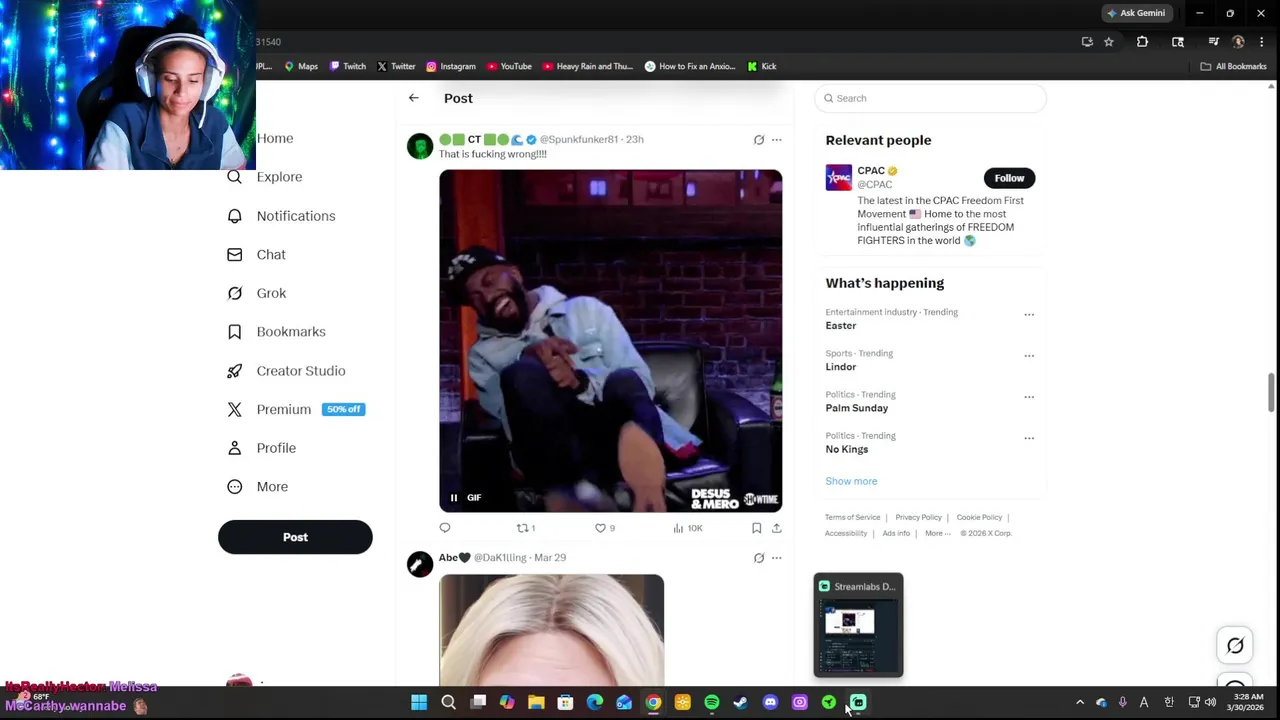The image size is (1280, 720).
Task: Open the image in Abe's post
Action: coord(551,630)
